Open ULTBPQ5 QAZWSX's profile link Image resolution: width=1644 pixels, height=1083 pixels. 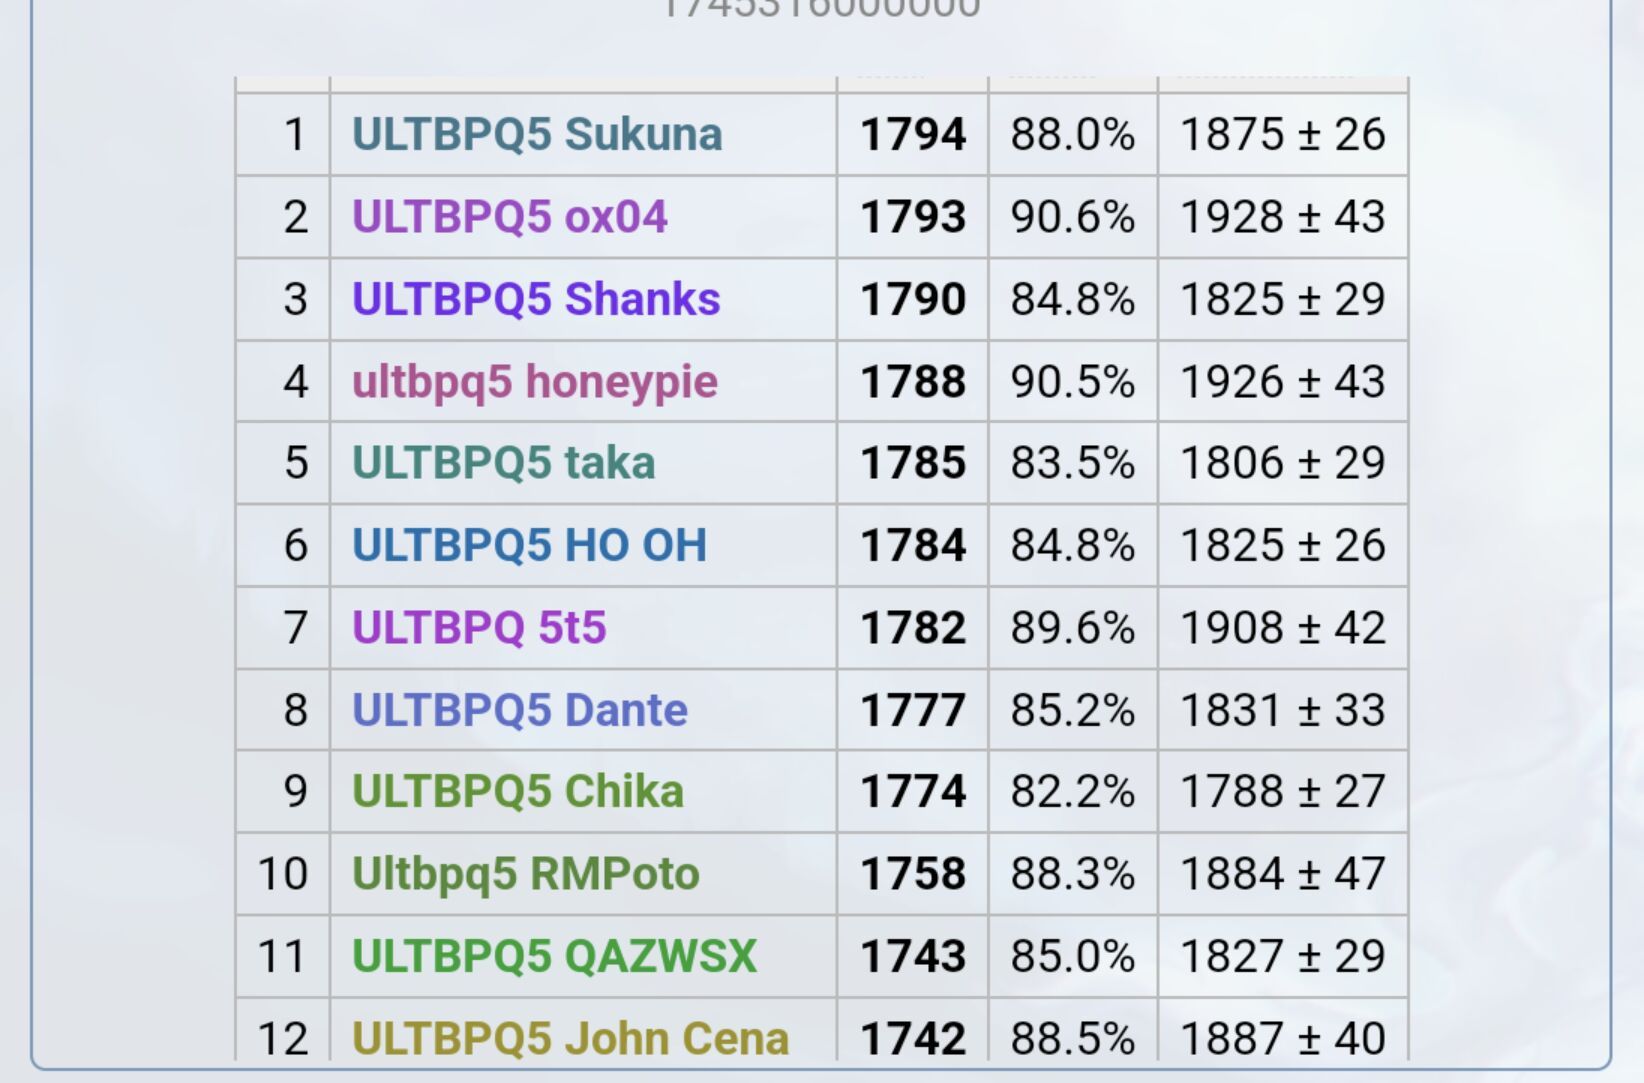tap(554, 956)
